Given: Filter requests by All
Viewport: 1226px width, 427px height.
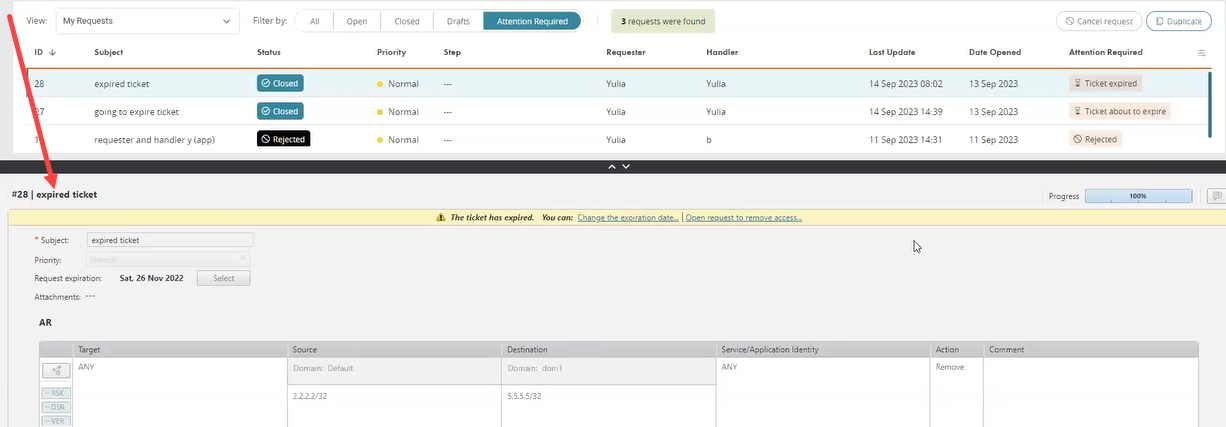Looking at the screenshot, I should [x=315, y=21].
